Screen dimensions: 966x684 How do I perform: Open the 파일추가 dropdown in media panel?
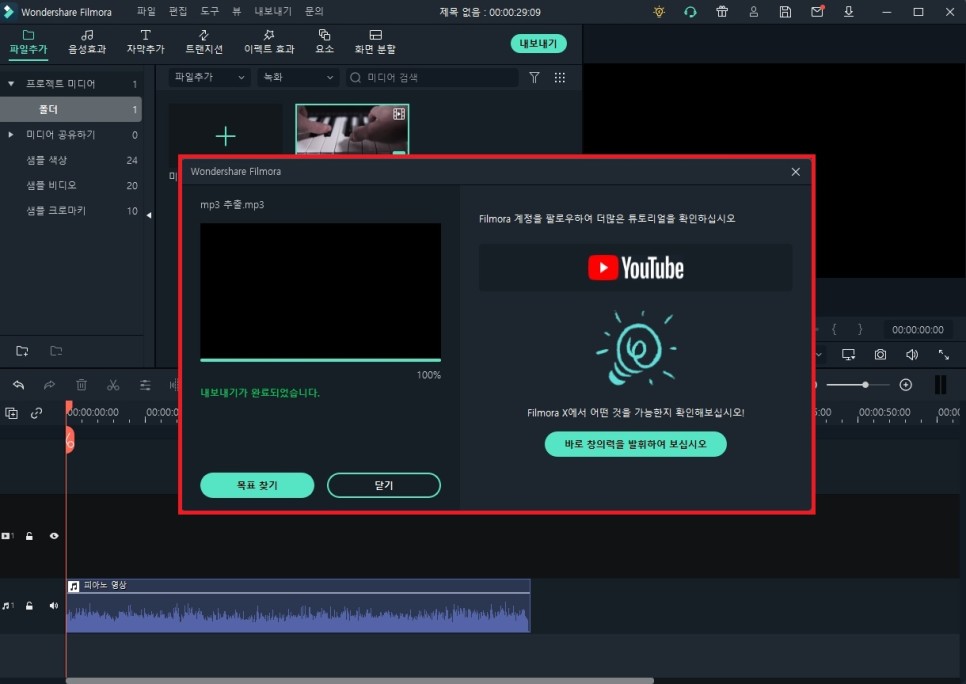(x=209, y=77)
